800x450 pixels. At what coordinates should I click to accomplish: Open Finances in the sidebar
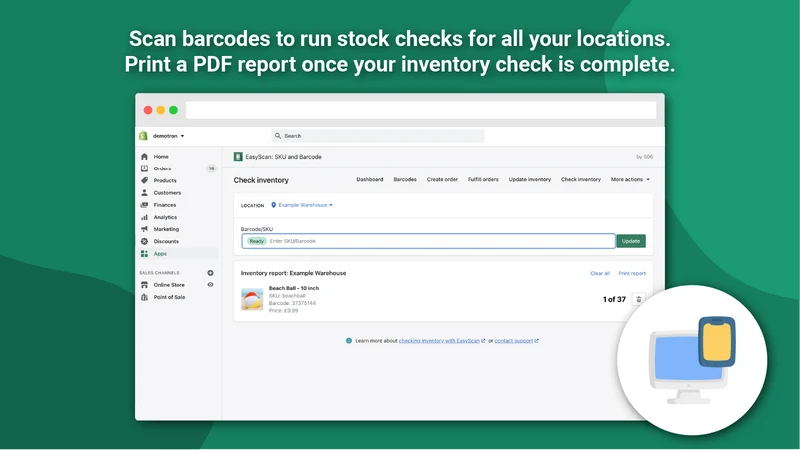(165, 205)
